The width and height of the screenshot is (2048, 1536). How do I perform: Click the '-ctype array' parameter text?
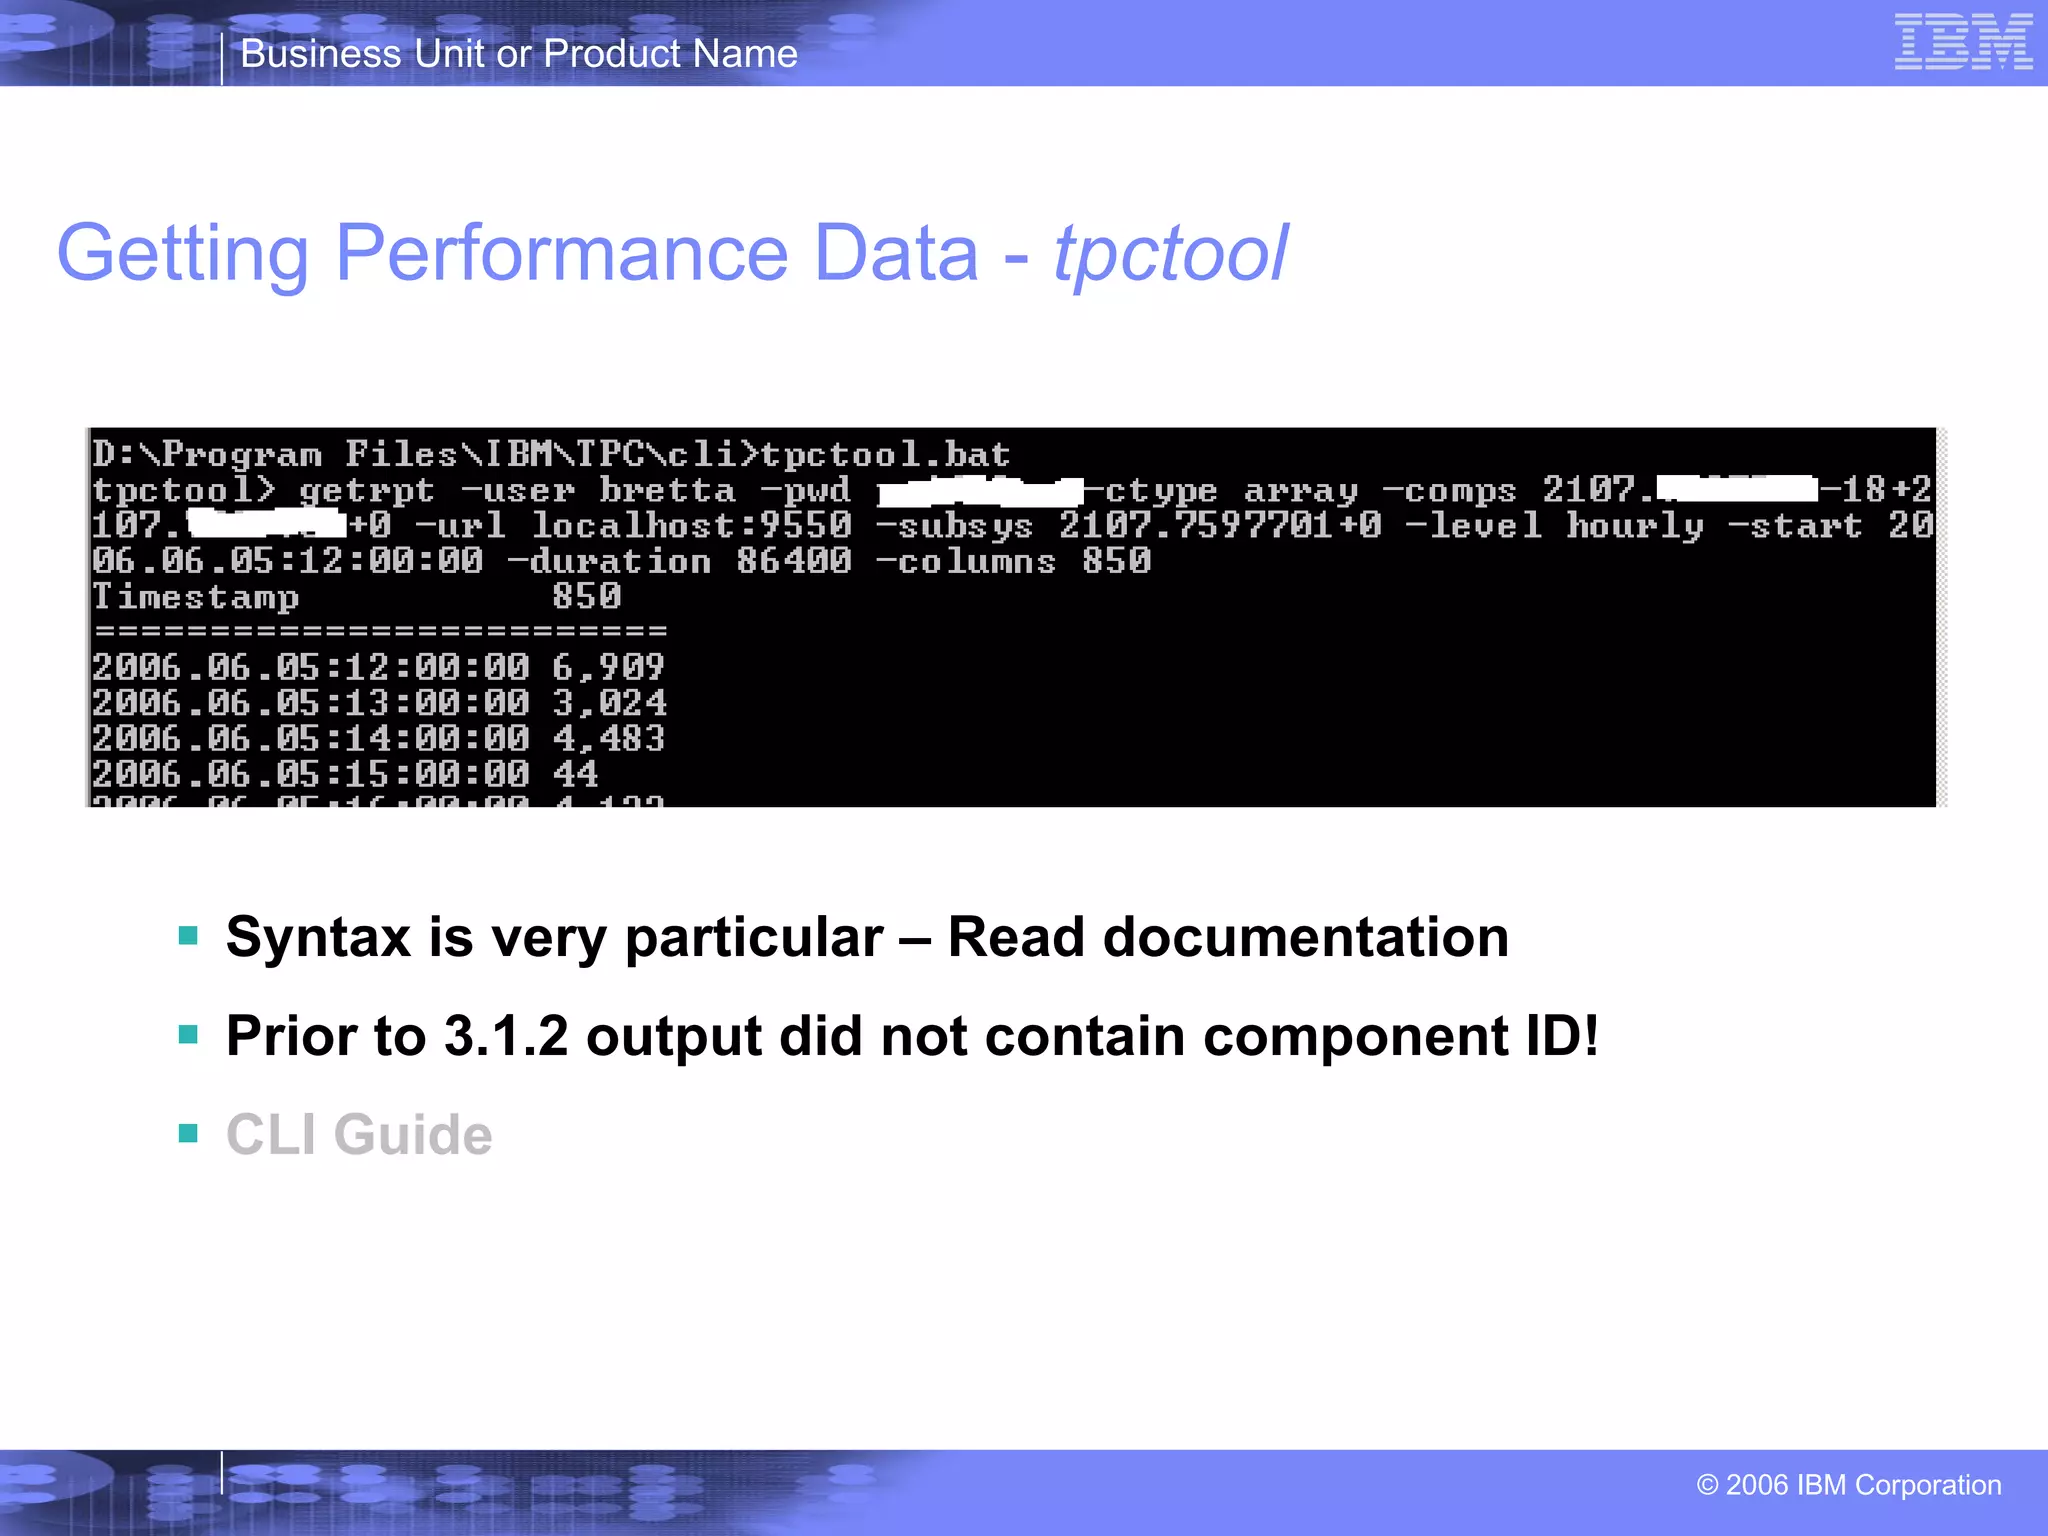pos(1222,490)
